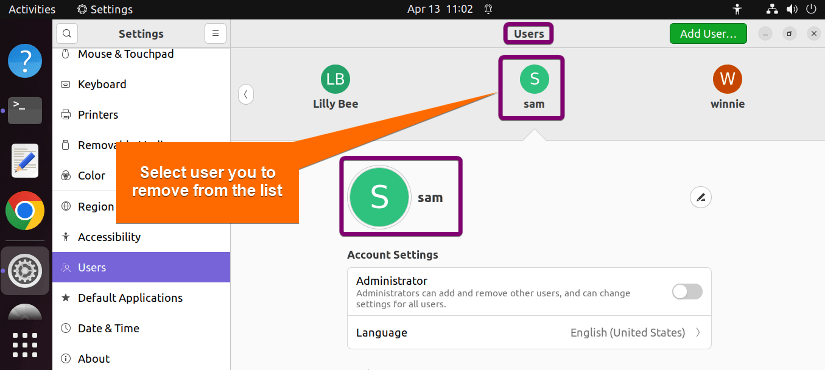The height and width of the screenshot is (370, 825).
Task: Open Printers settings panel
Action: tap(141, 115)
